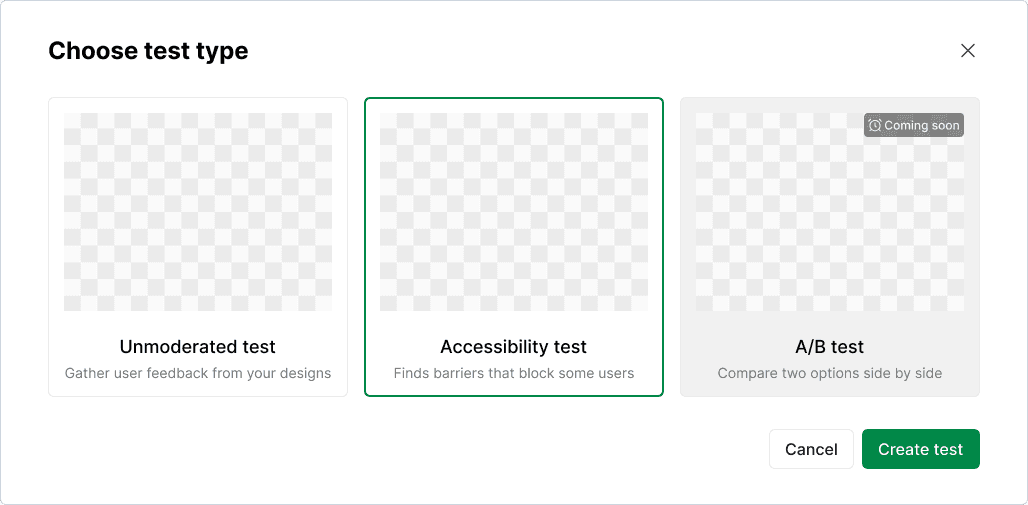Click 'Finds barriers that block some users' text
1028x505 pixels.
[514, 374]
